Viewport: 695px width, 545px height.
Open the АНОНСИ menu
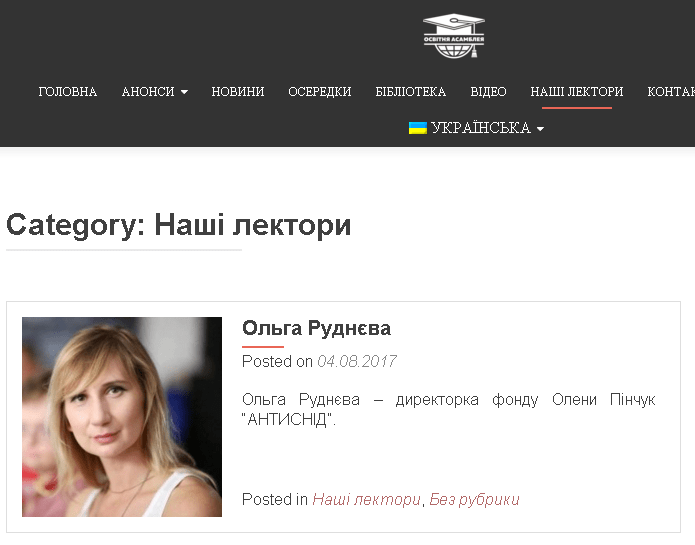154,92
